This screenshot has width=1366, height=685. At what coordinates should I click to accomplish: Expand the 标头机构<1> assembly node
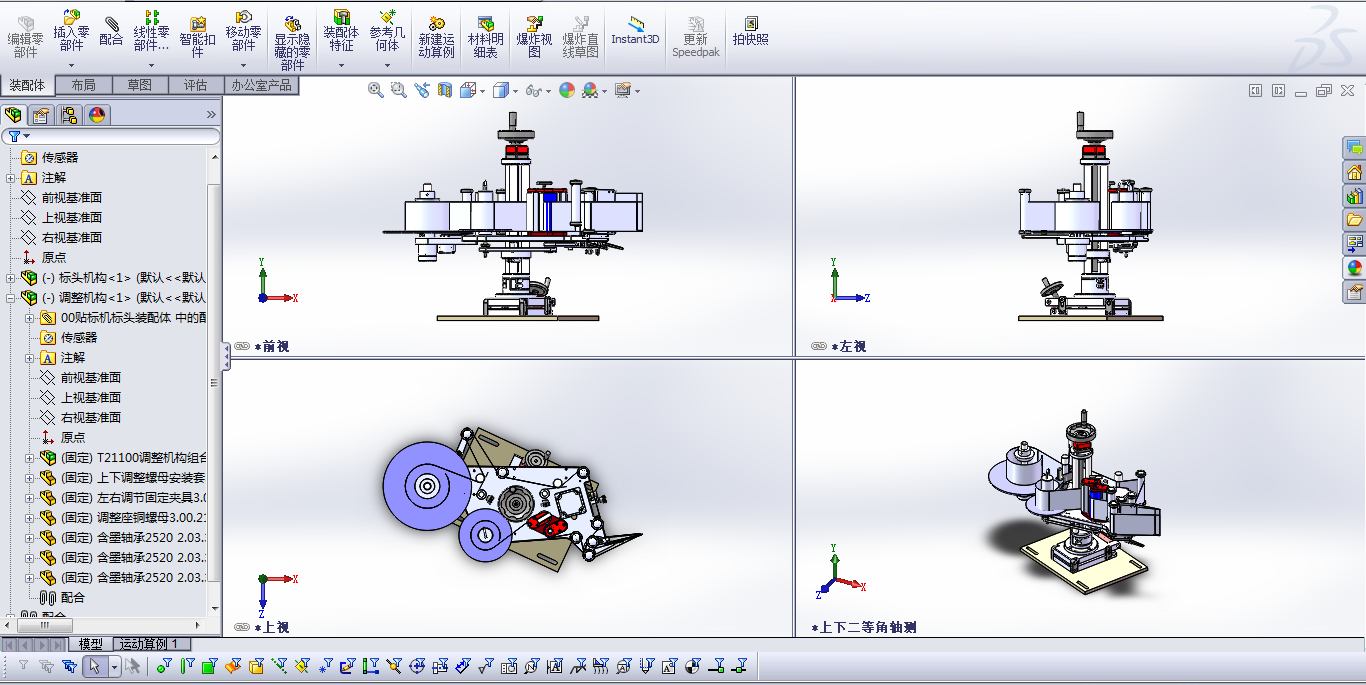click(11, 278)
